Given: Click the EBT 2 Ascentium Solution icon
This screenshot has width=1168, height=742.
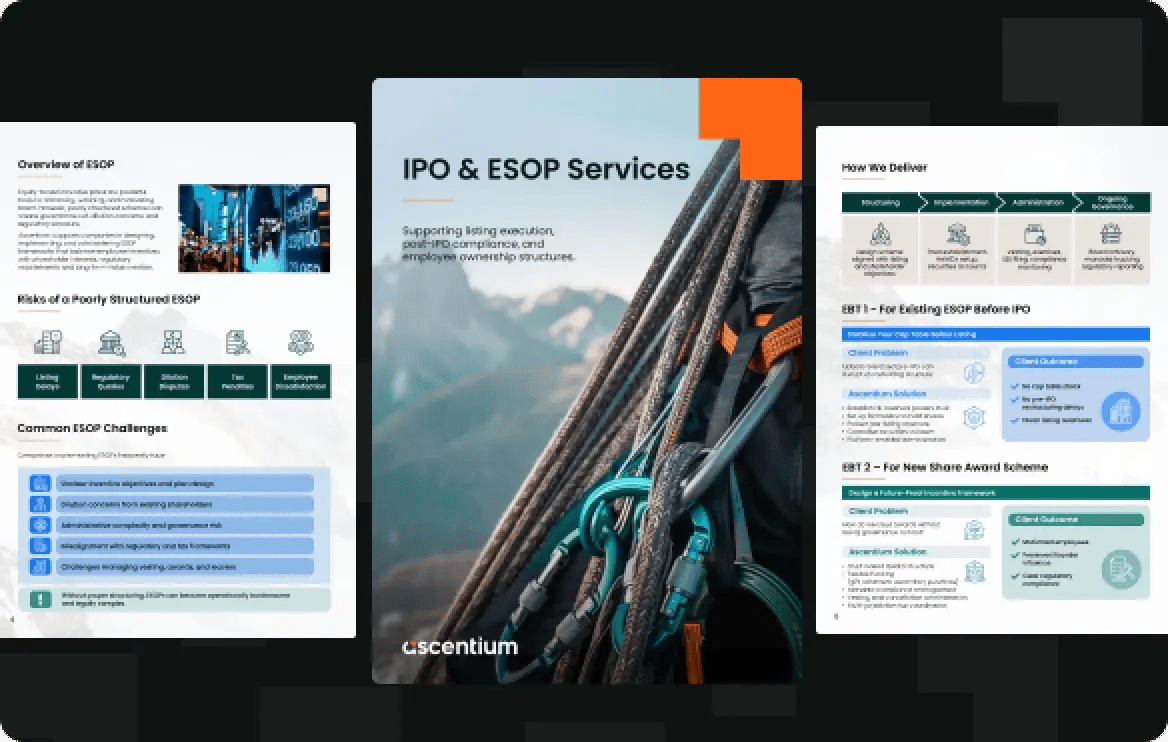Looking at the screenshot, I should pyautogui.click(x=974, y=572).
